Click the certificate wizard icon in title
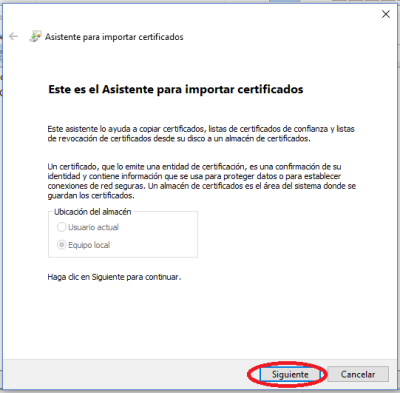The width and height of the screenshot is (400, 393). click(x=35, y=36)
